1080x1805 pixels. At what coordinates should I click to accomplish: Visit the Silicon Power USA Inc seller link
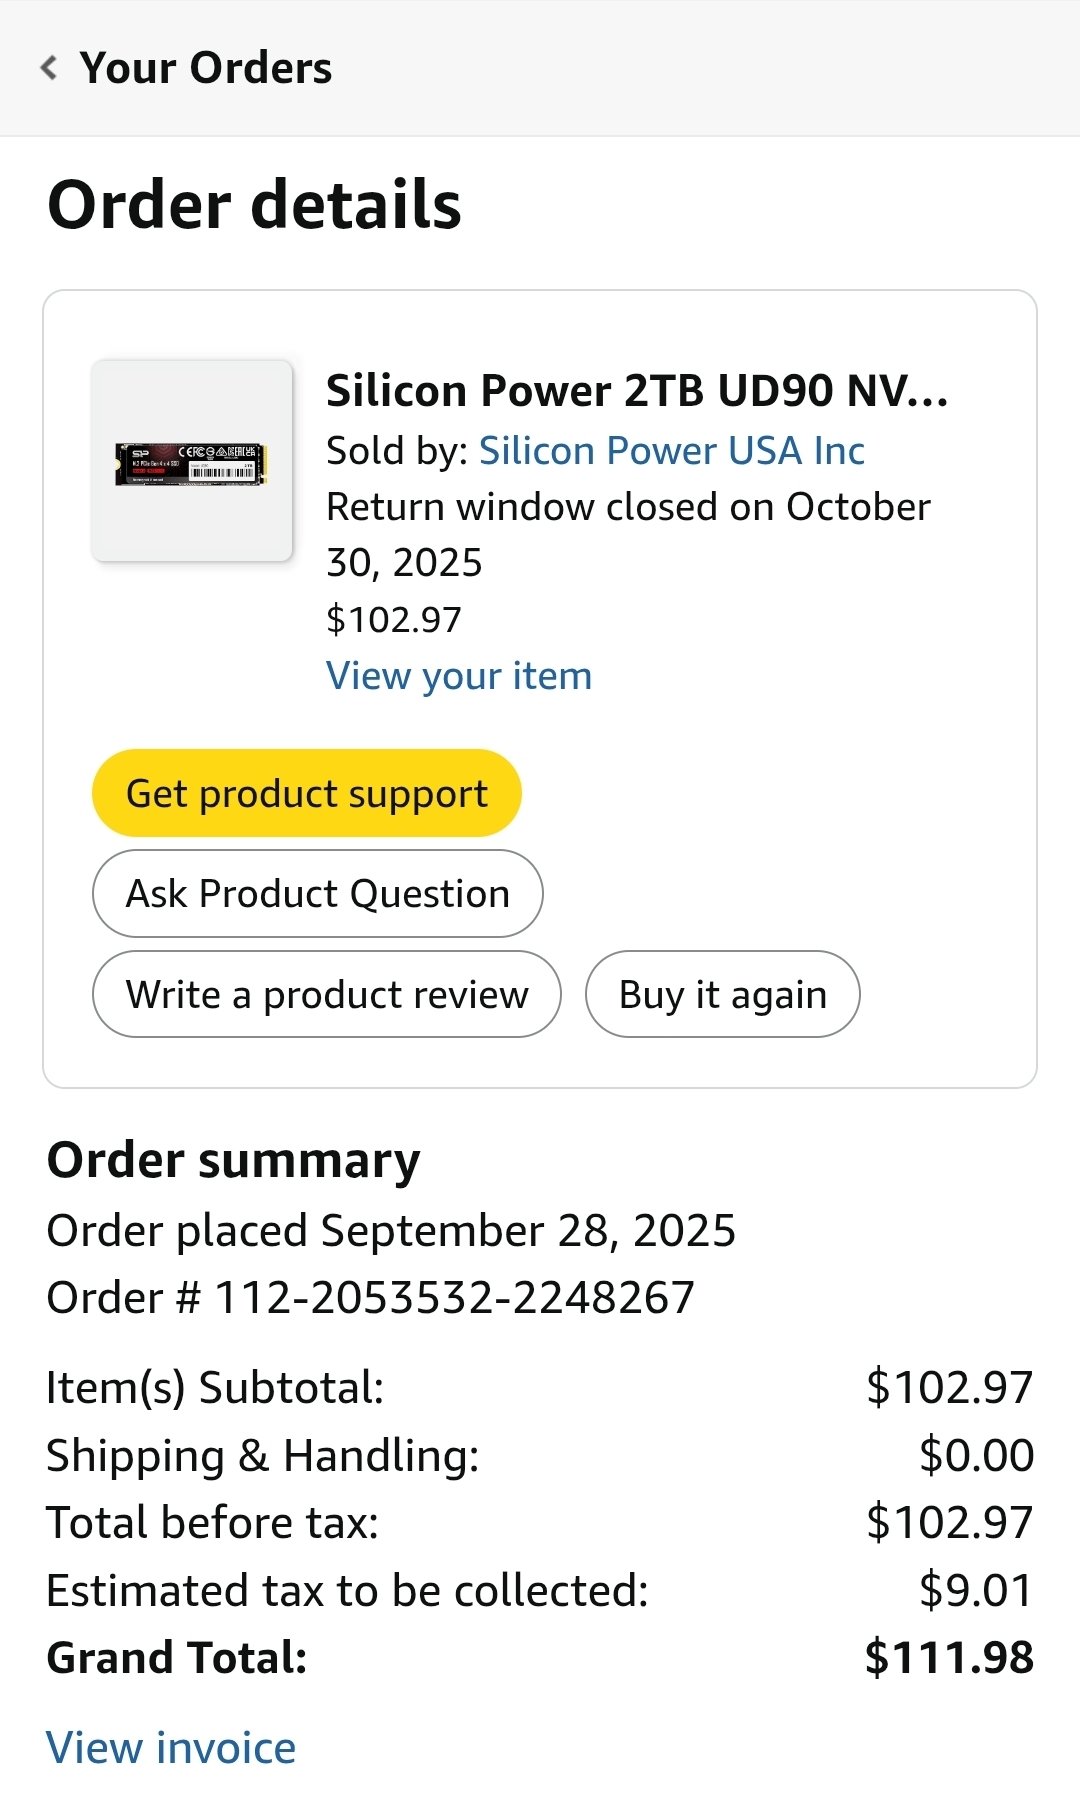[x=671, y=451]
